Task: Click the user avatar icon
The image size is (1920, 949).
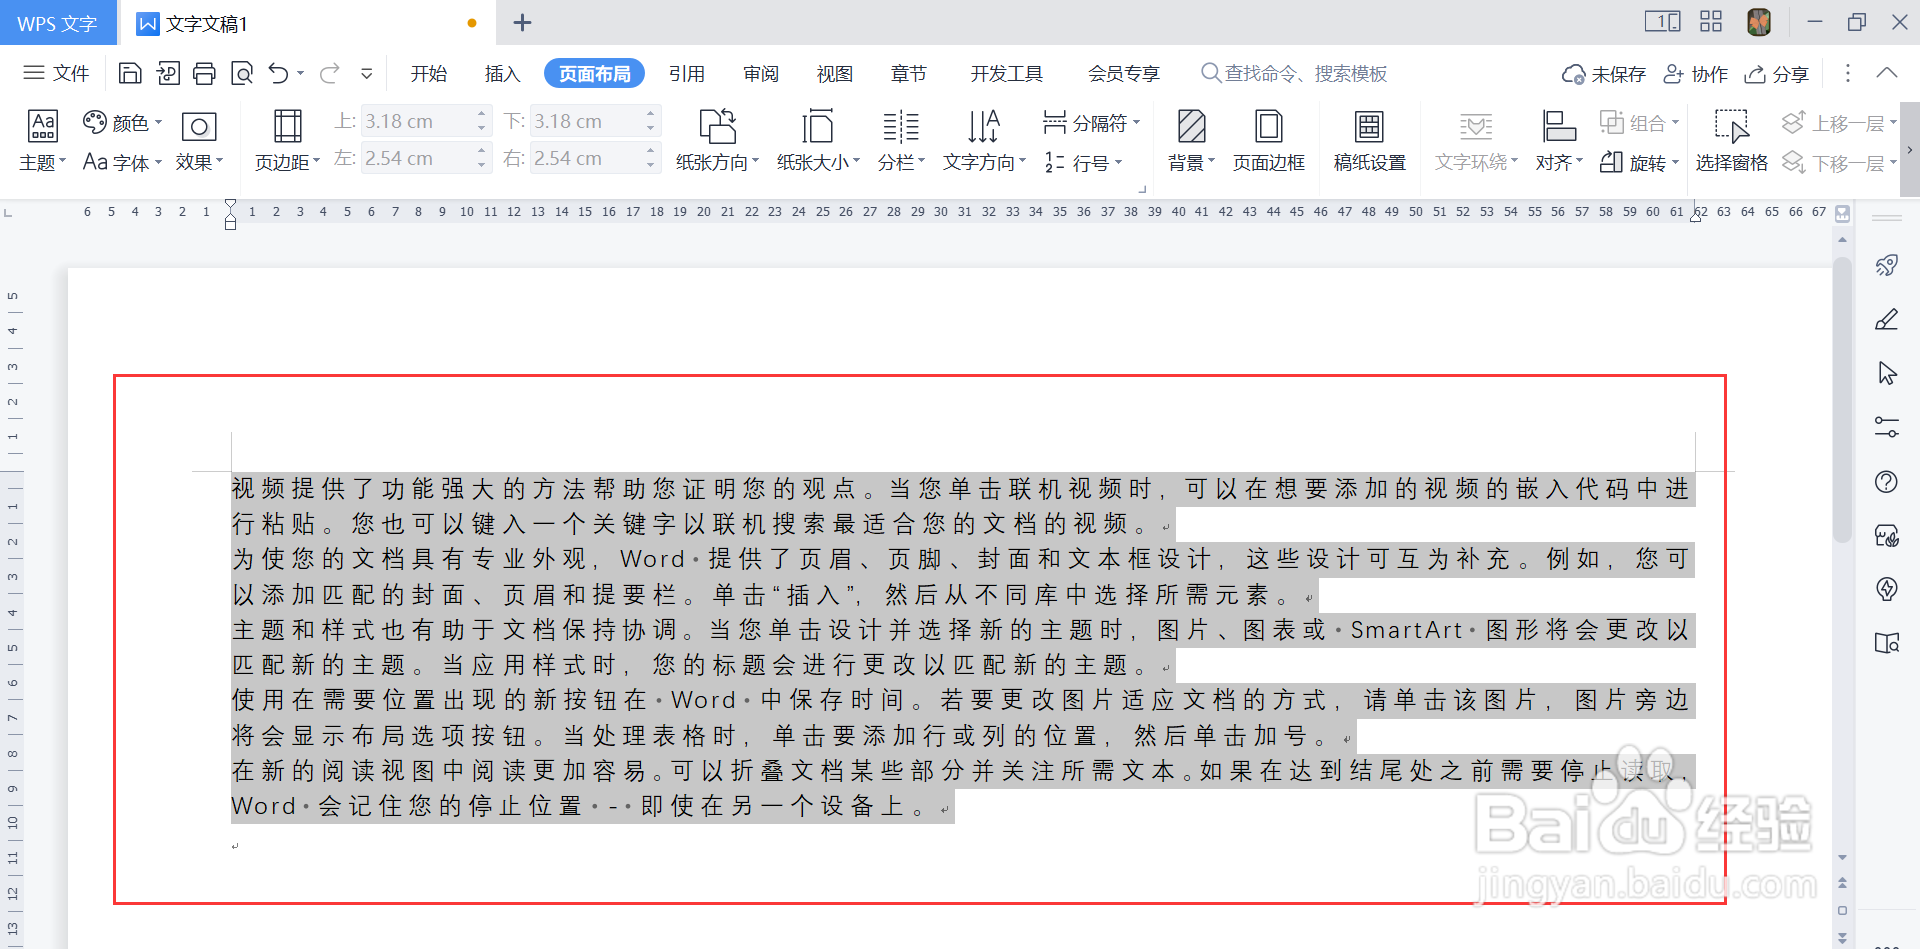Action: 1759,22
